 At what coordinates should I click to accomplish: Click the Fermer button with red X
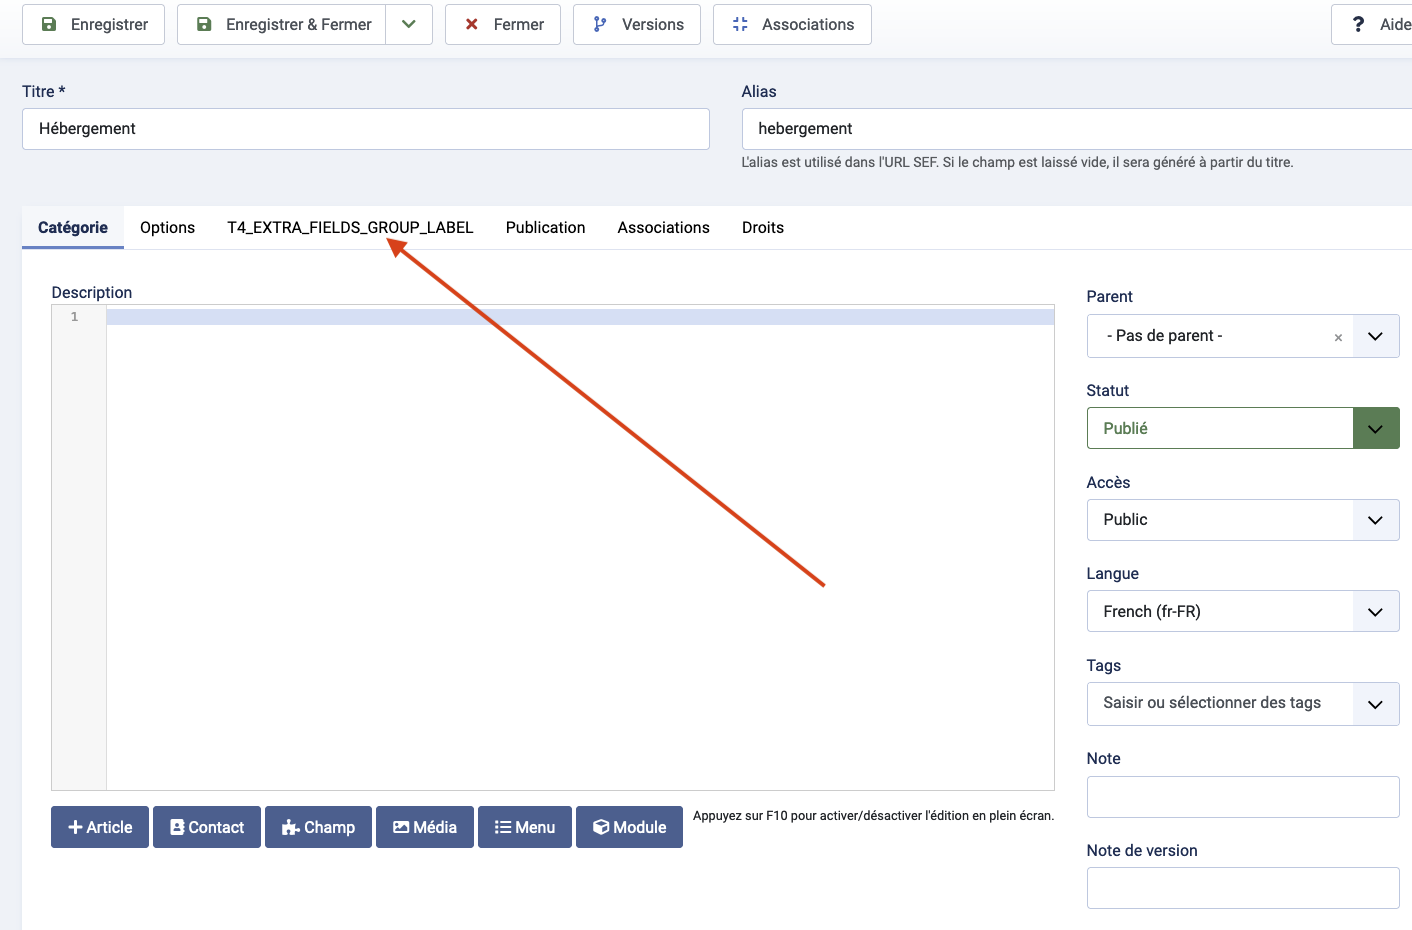click(x=503, y=24)
